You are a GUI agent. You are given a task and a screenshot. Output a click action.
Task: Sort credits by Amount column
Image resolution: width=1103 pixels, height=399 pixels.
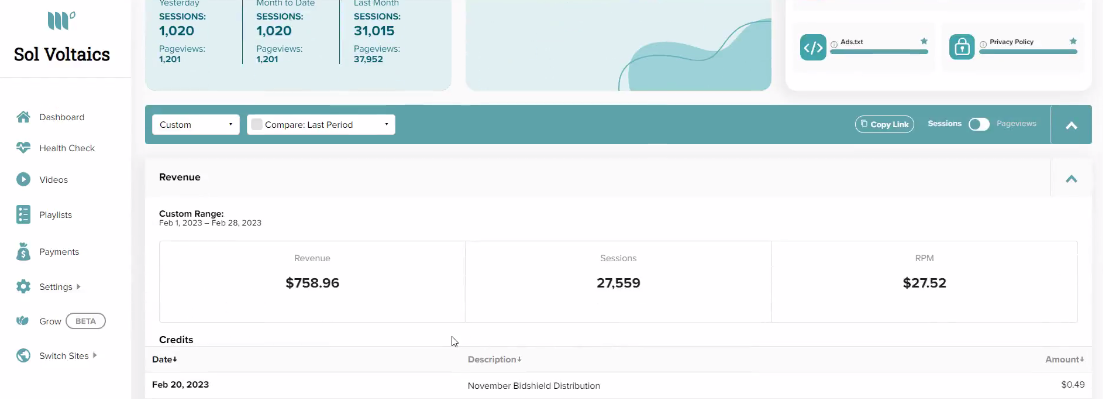pos(1064,360)
